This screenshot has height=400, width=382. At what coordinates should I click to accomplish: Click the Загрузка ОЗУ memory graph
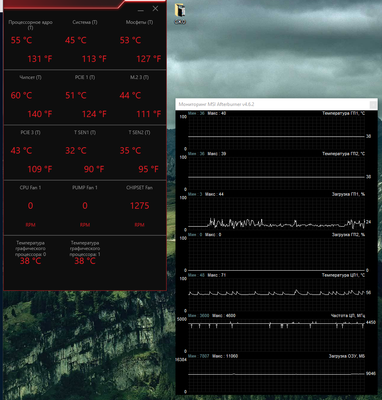point(277,374)
